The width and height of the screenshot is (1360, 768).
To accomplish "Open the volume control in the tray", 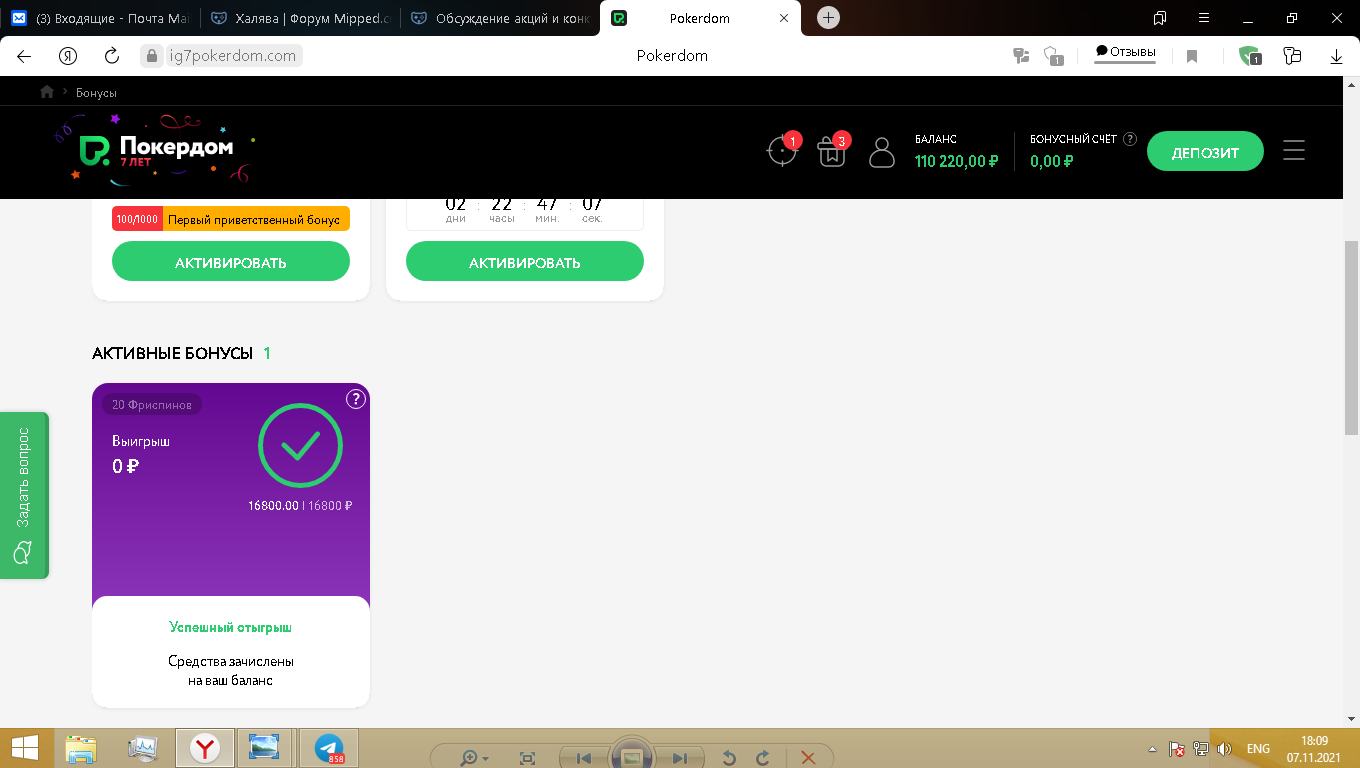I will point(1224,749).
